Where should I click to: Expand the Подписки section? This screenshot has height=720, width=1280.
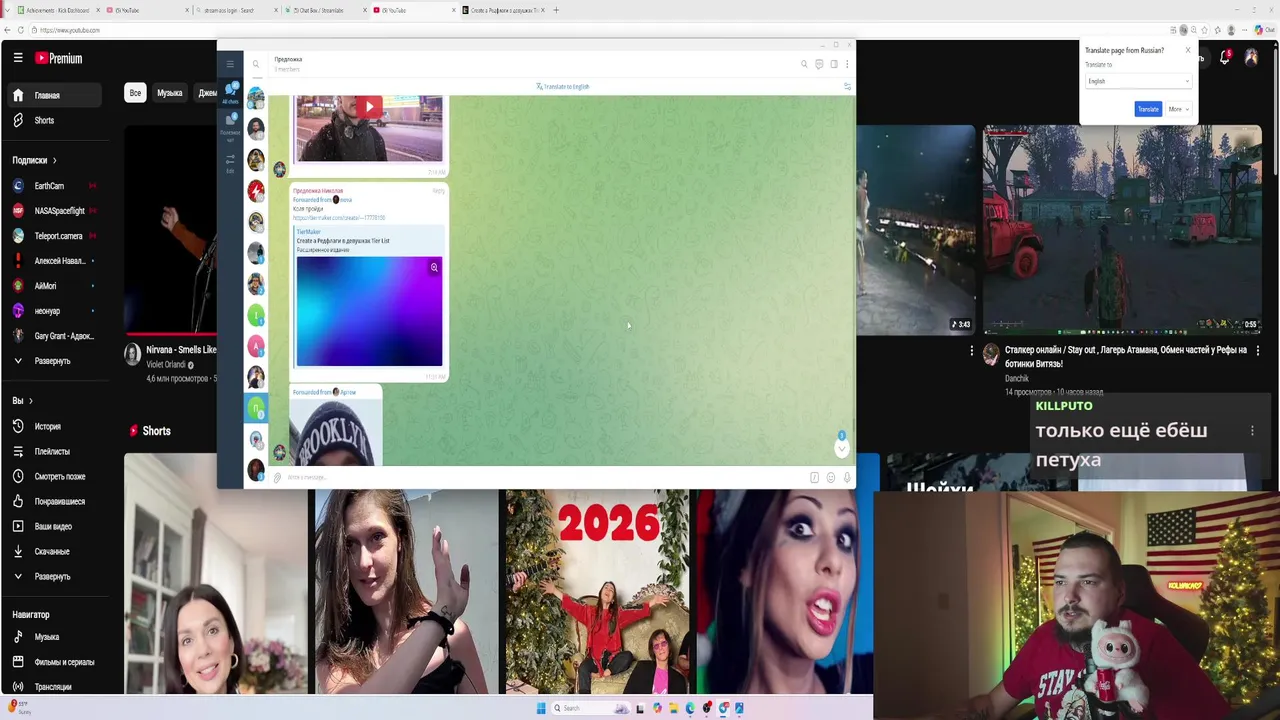(x=34, y=160)
